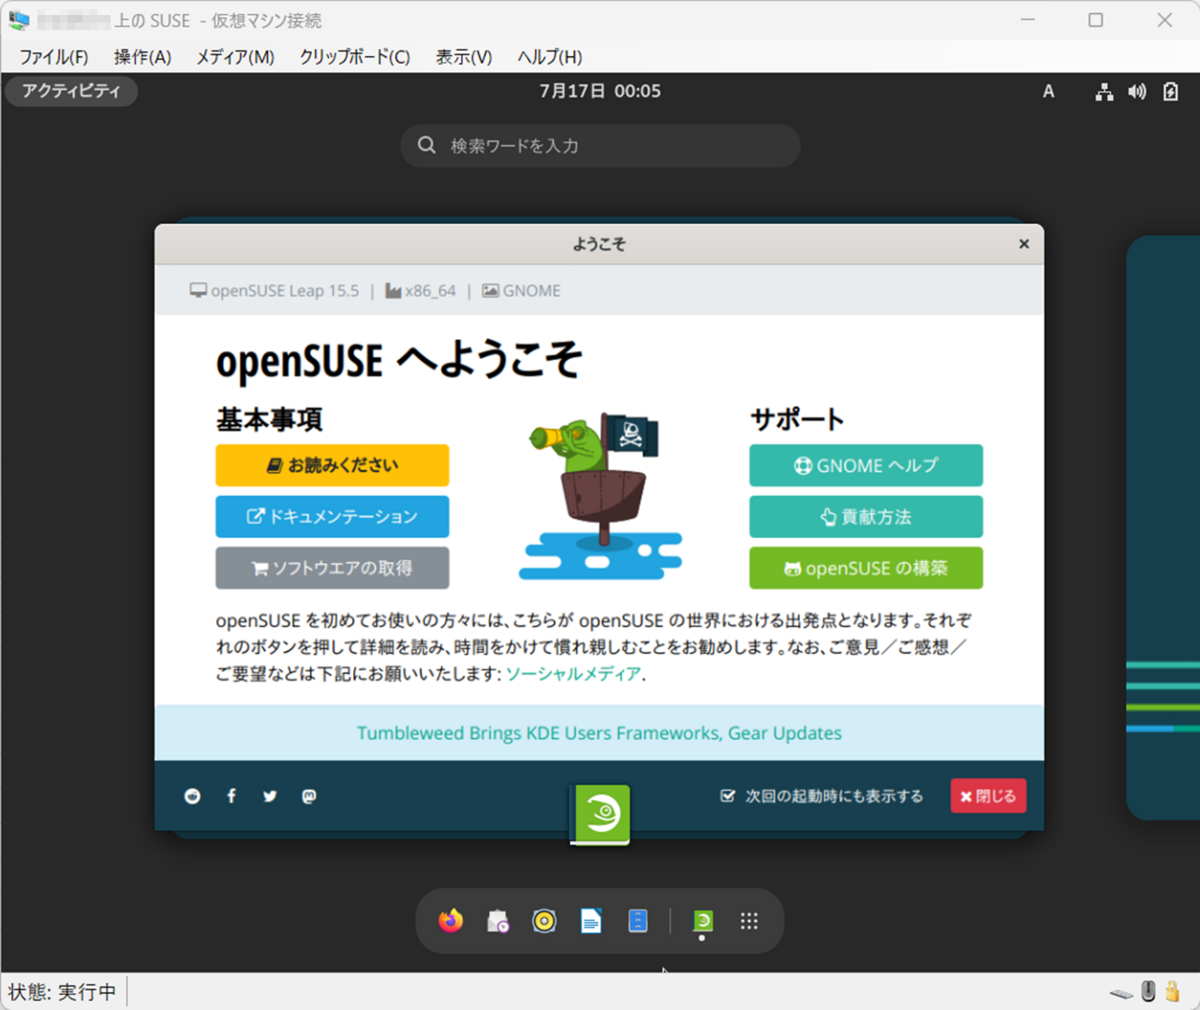
Task: Open the メディア(M) menu
Action: (x=235, y=57)
